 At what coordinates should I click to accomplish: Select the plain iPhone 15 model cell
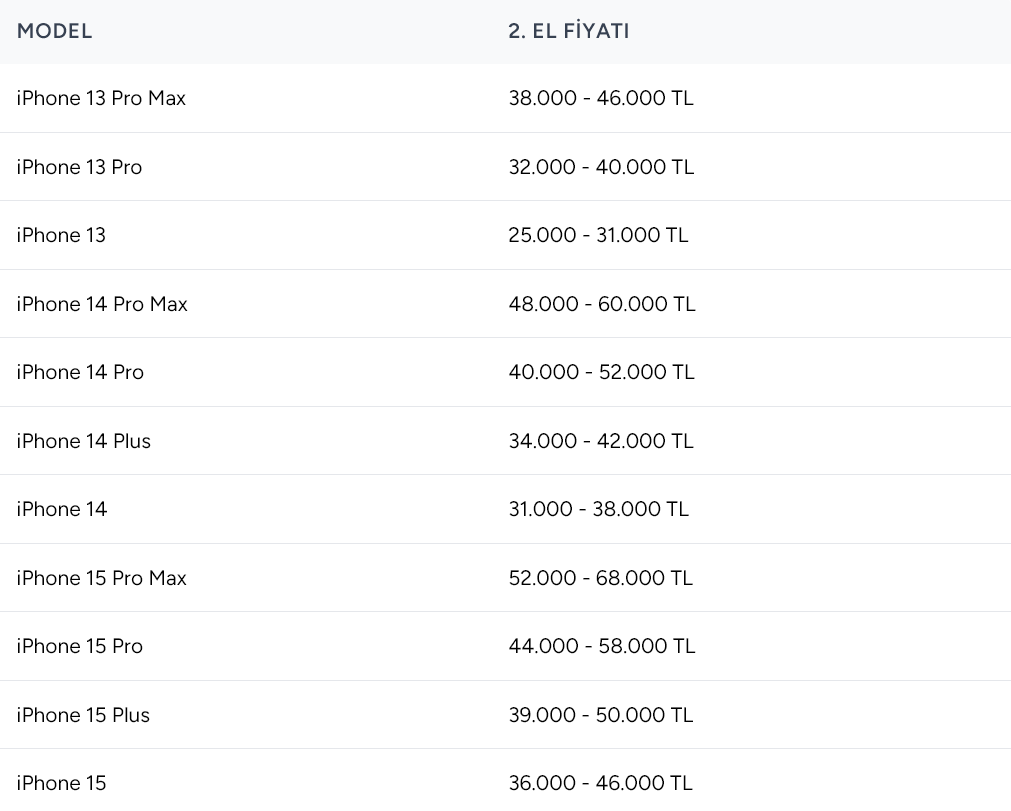61,783
